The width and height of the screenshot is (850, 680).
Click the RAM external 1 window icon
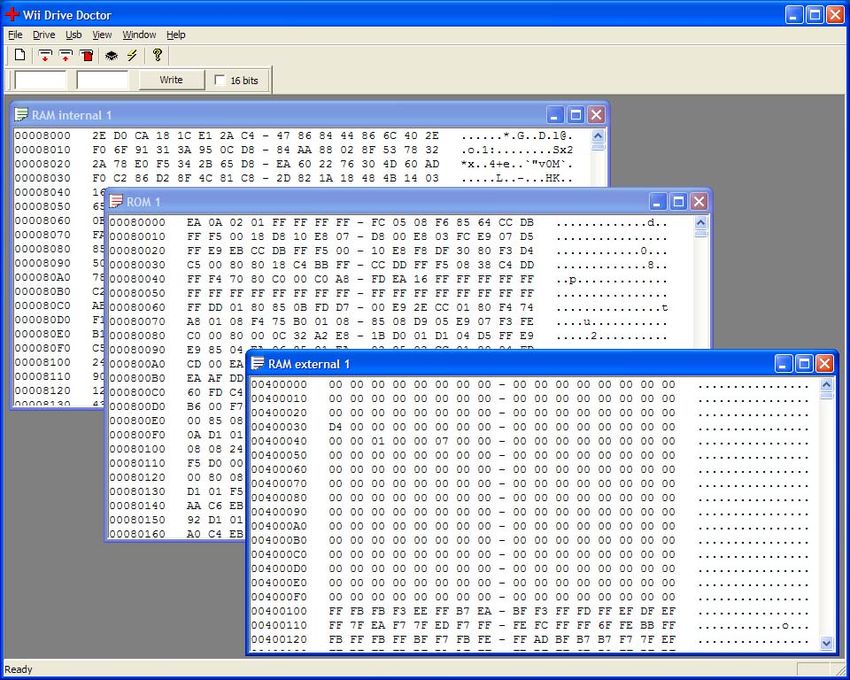(258, 363)
